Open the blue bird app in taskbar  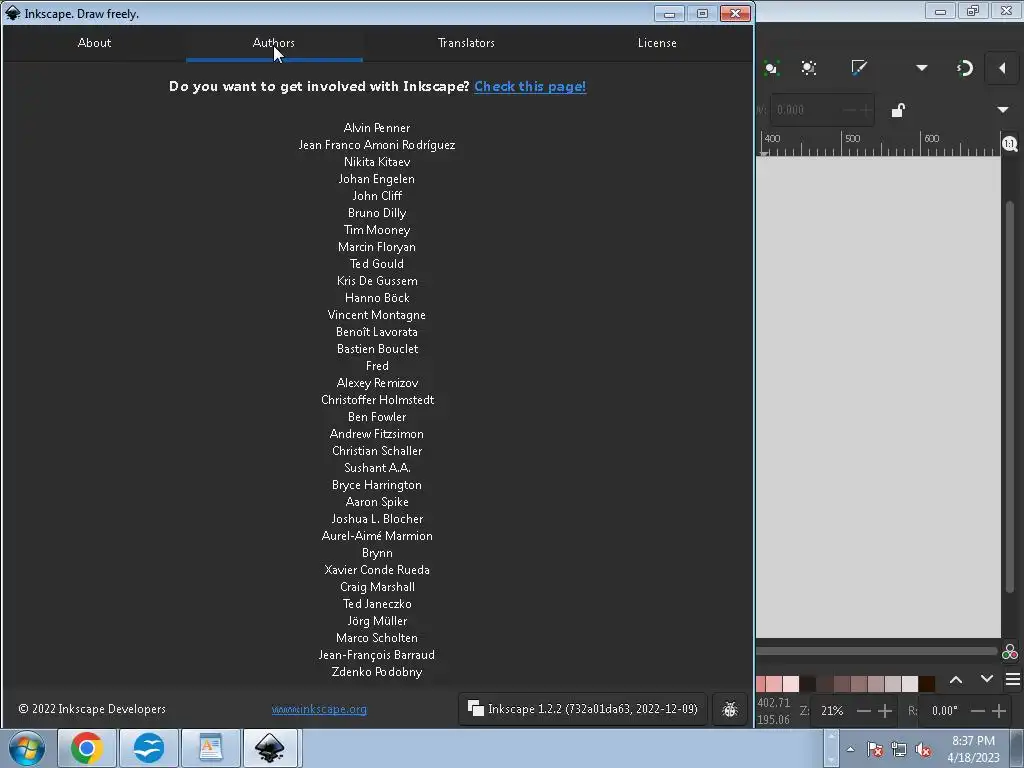click(149, 748)
